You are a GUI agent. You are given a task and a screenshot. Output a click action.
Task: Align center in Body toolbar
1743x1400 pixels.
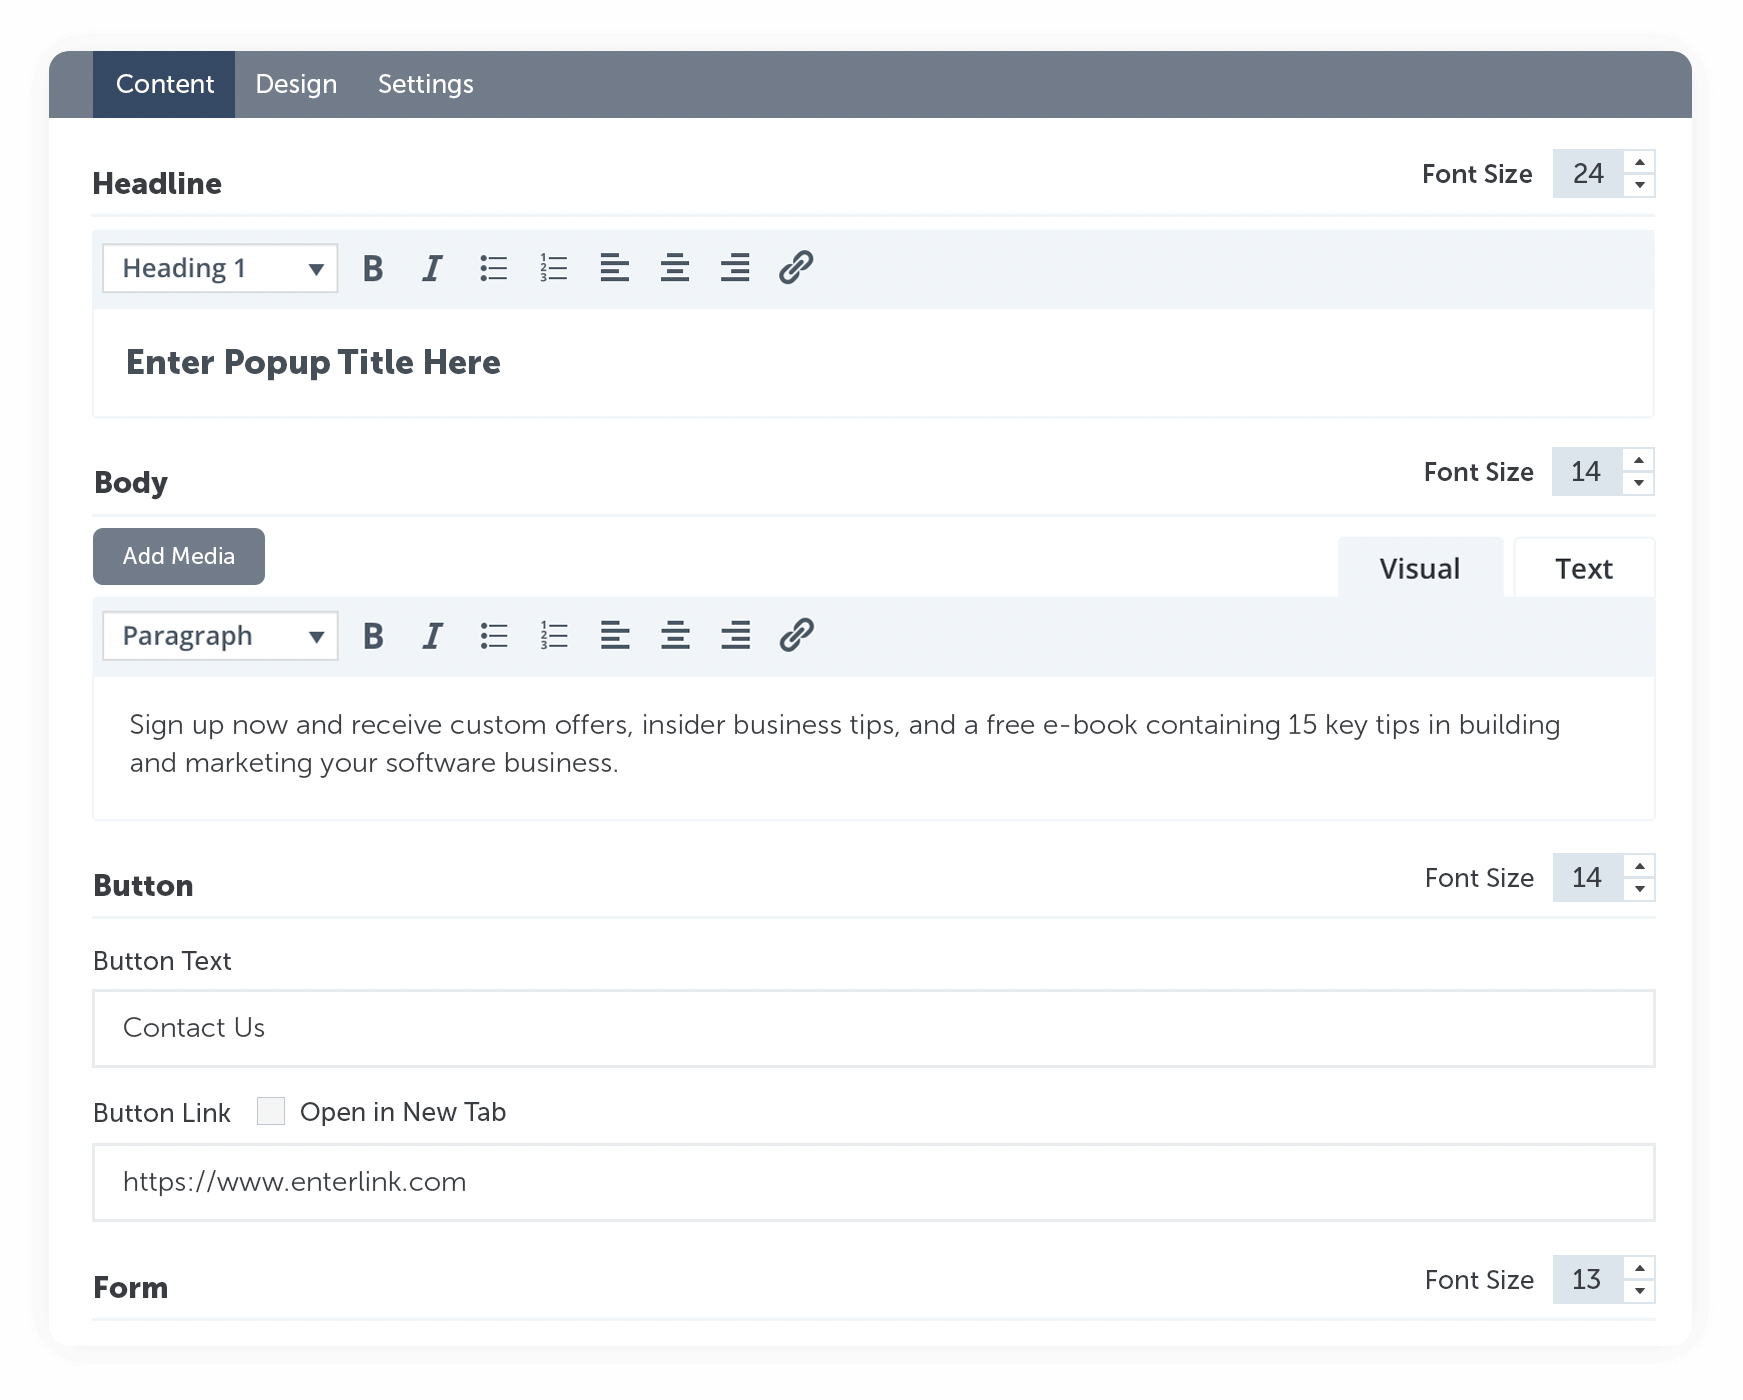pos(675,636)
